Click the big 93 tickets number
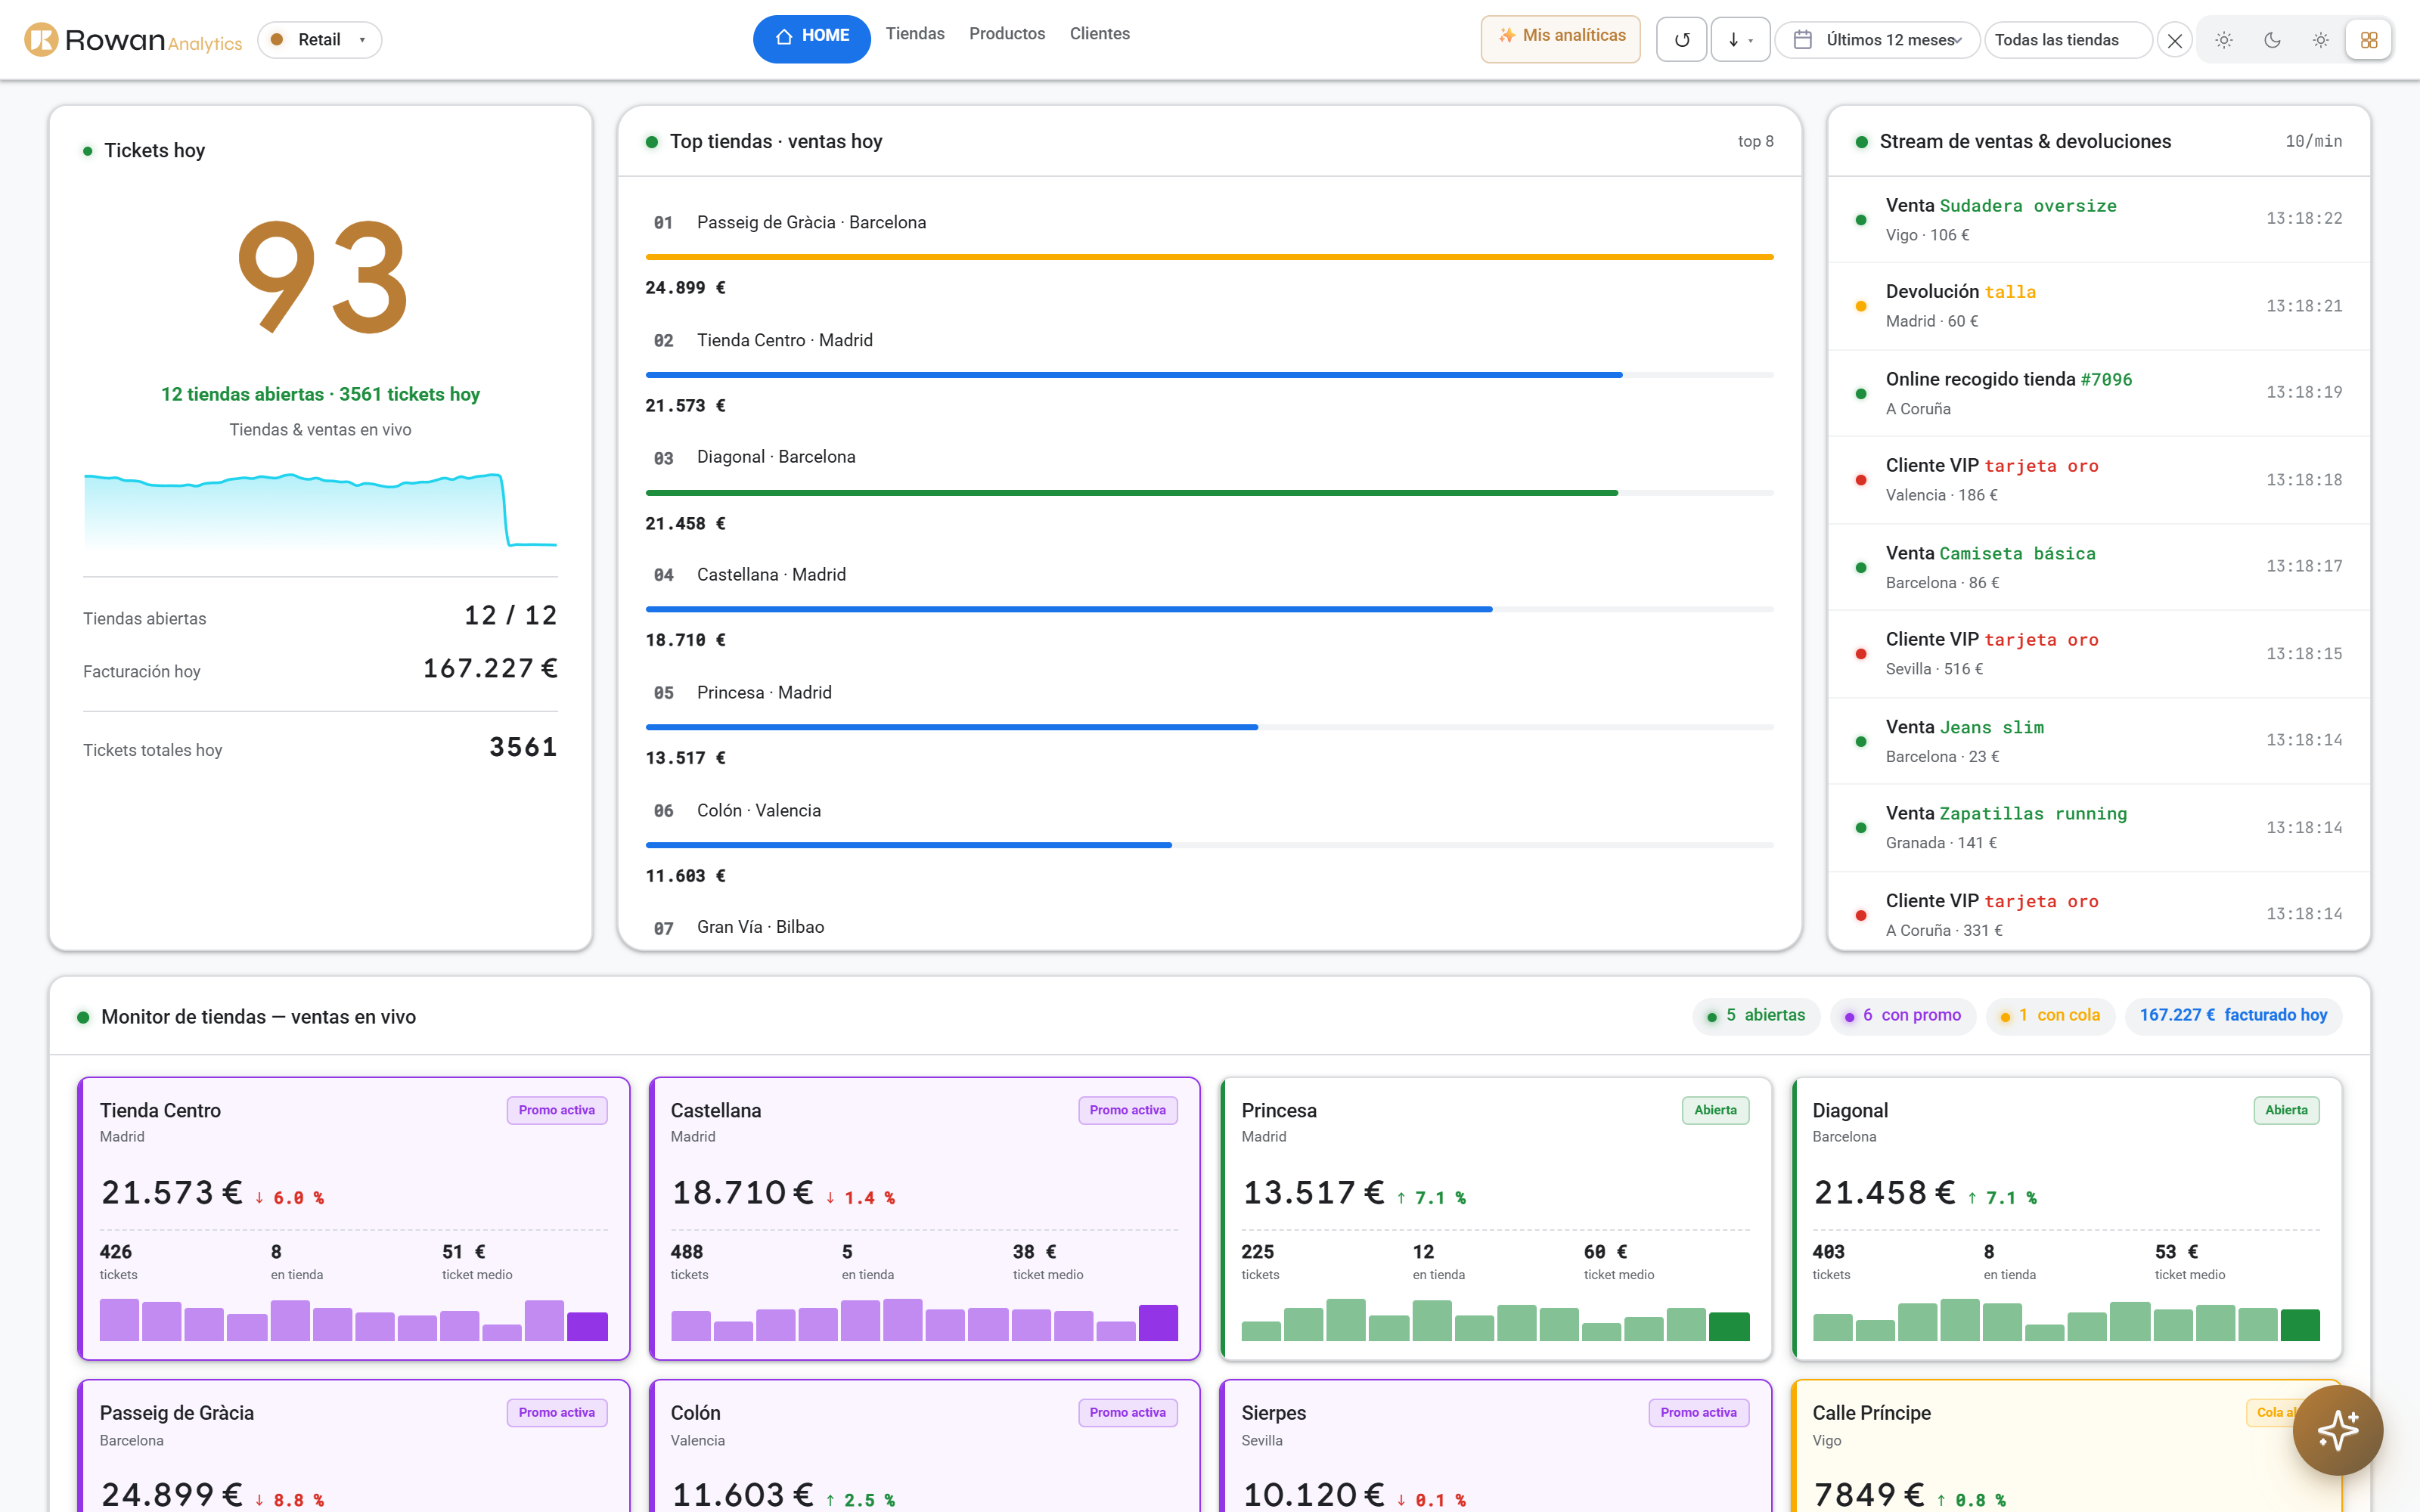2420x1512 pixels. pos(321,277)
